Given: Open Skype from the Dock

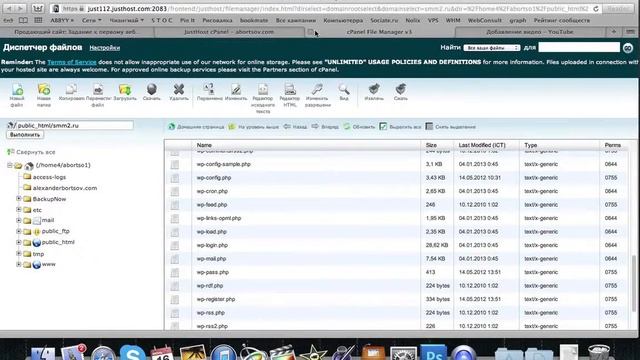Looking at the screenshot, I should [x=132, y=353].
